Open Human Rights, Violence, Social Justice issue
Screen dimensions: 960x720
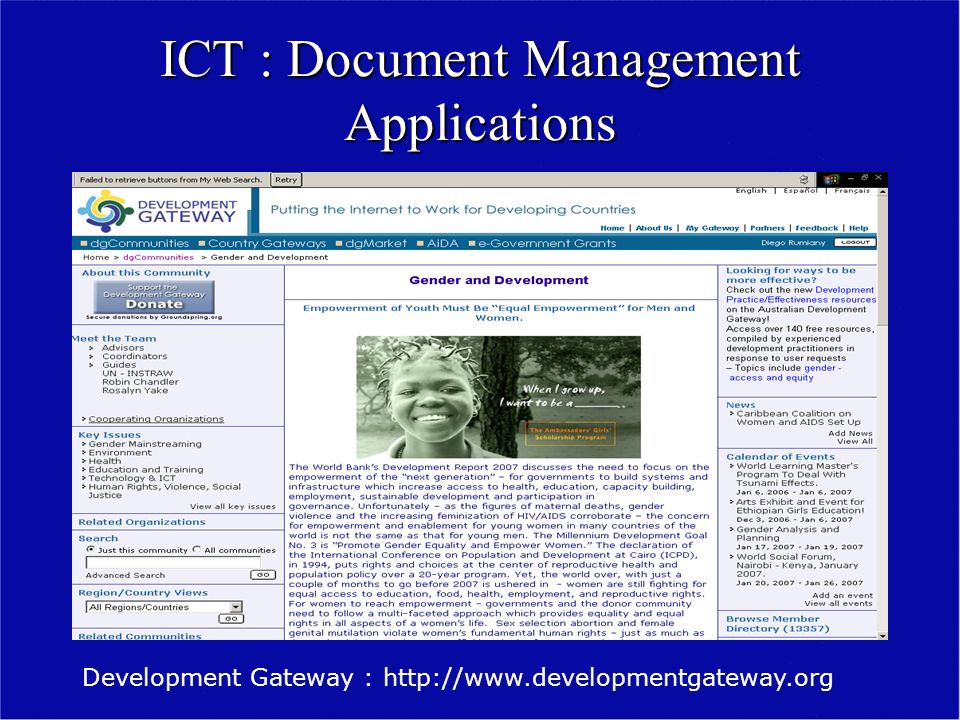[165, 491]
